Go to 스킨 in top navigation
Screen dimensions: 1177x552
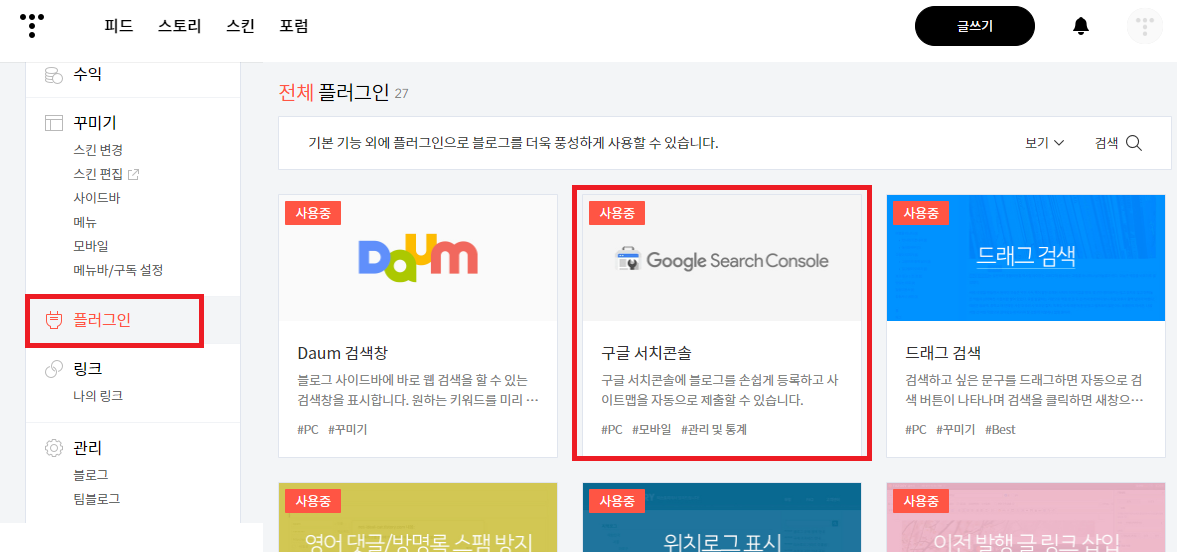[240, 26]
